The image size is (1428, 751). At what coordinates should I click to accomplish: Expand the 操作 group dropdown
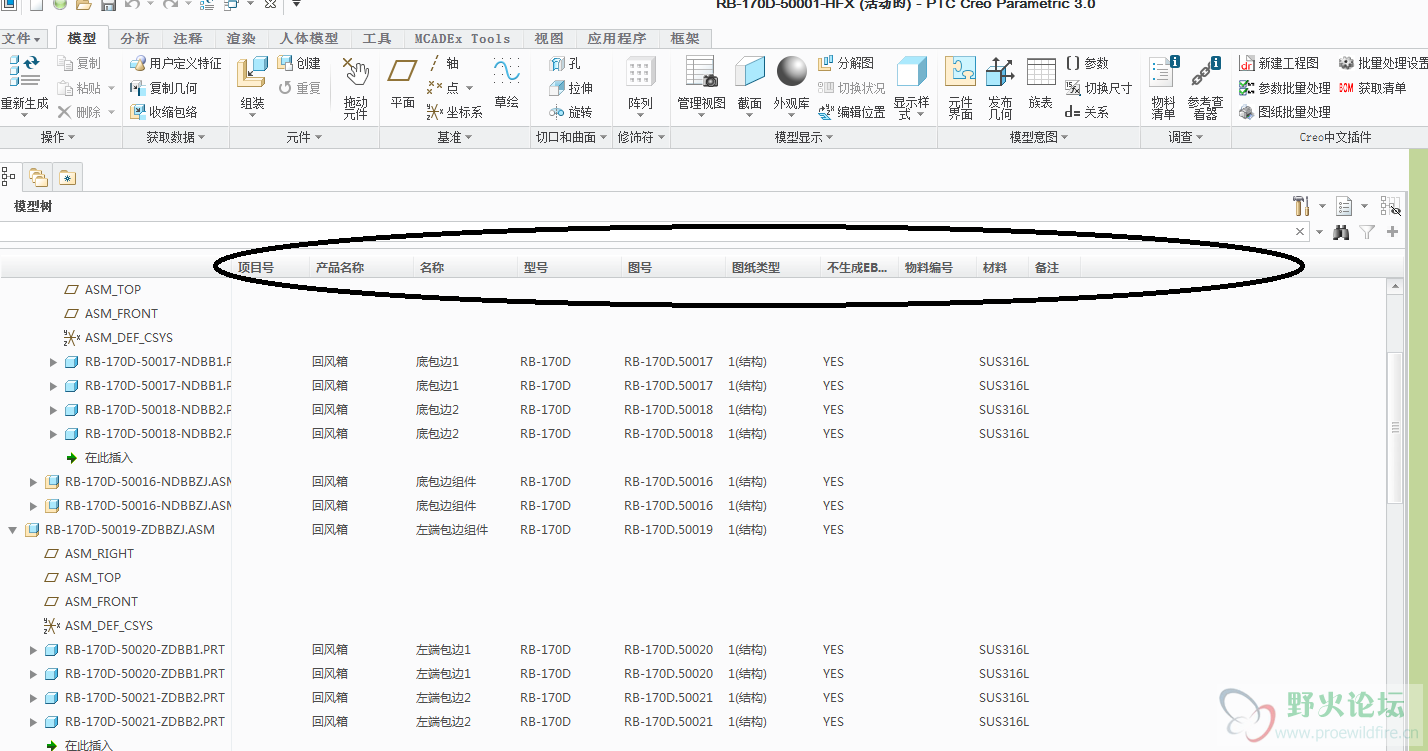coord(58,138)
